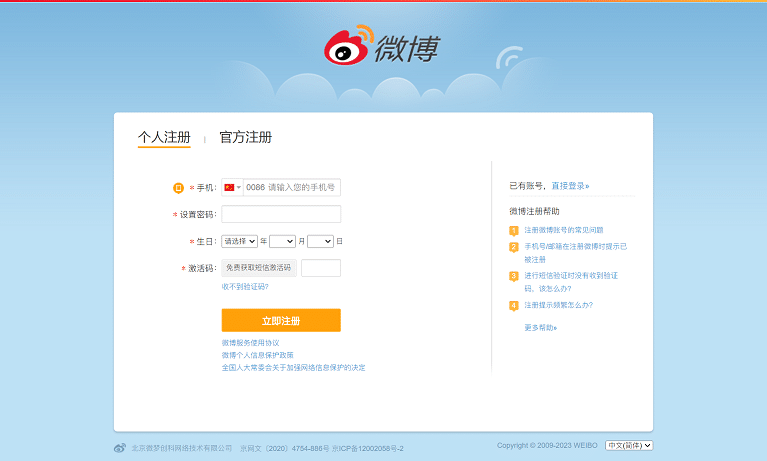The width and height of the screenshot is (767, 461).
Task: Click the number 3 help badge icon
Action: point(514,275)
